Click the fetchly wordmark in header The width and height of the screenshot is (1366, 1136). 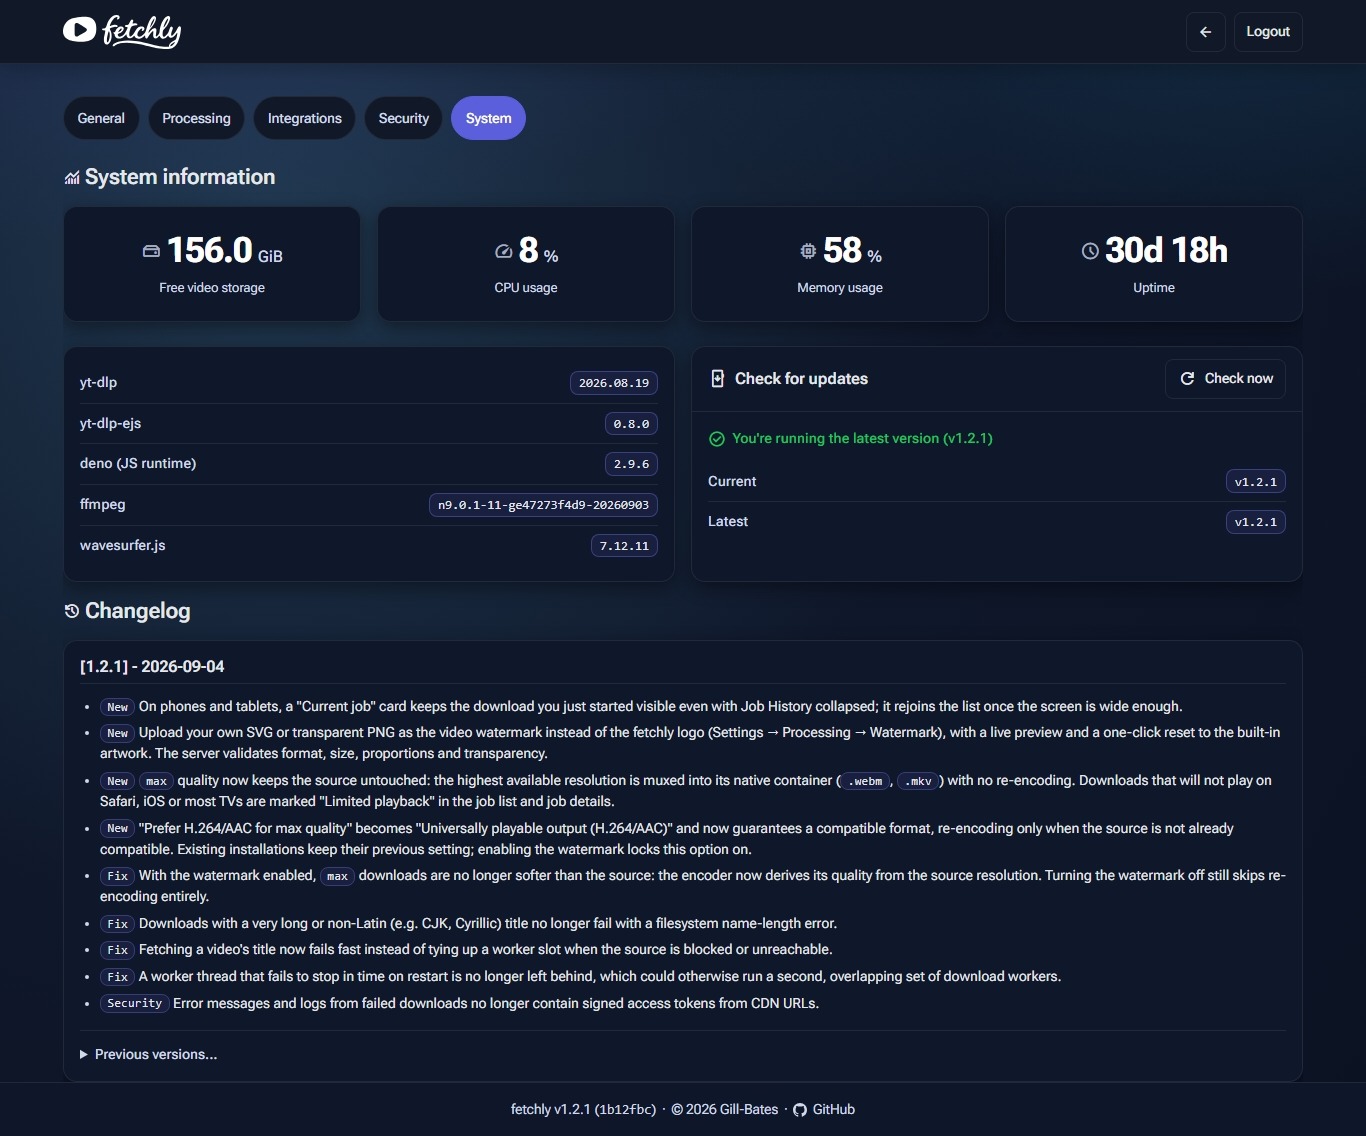[x=142, y=31]
